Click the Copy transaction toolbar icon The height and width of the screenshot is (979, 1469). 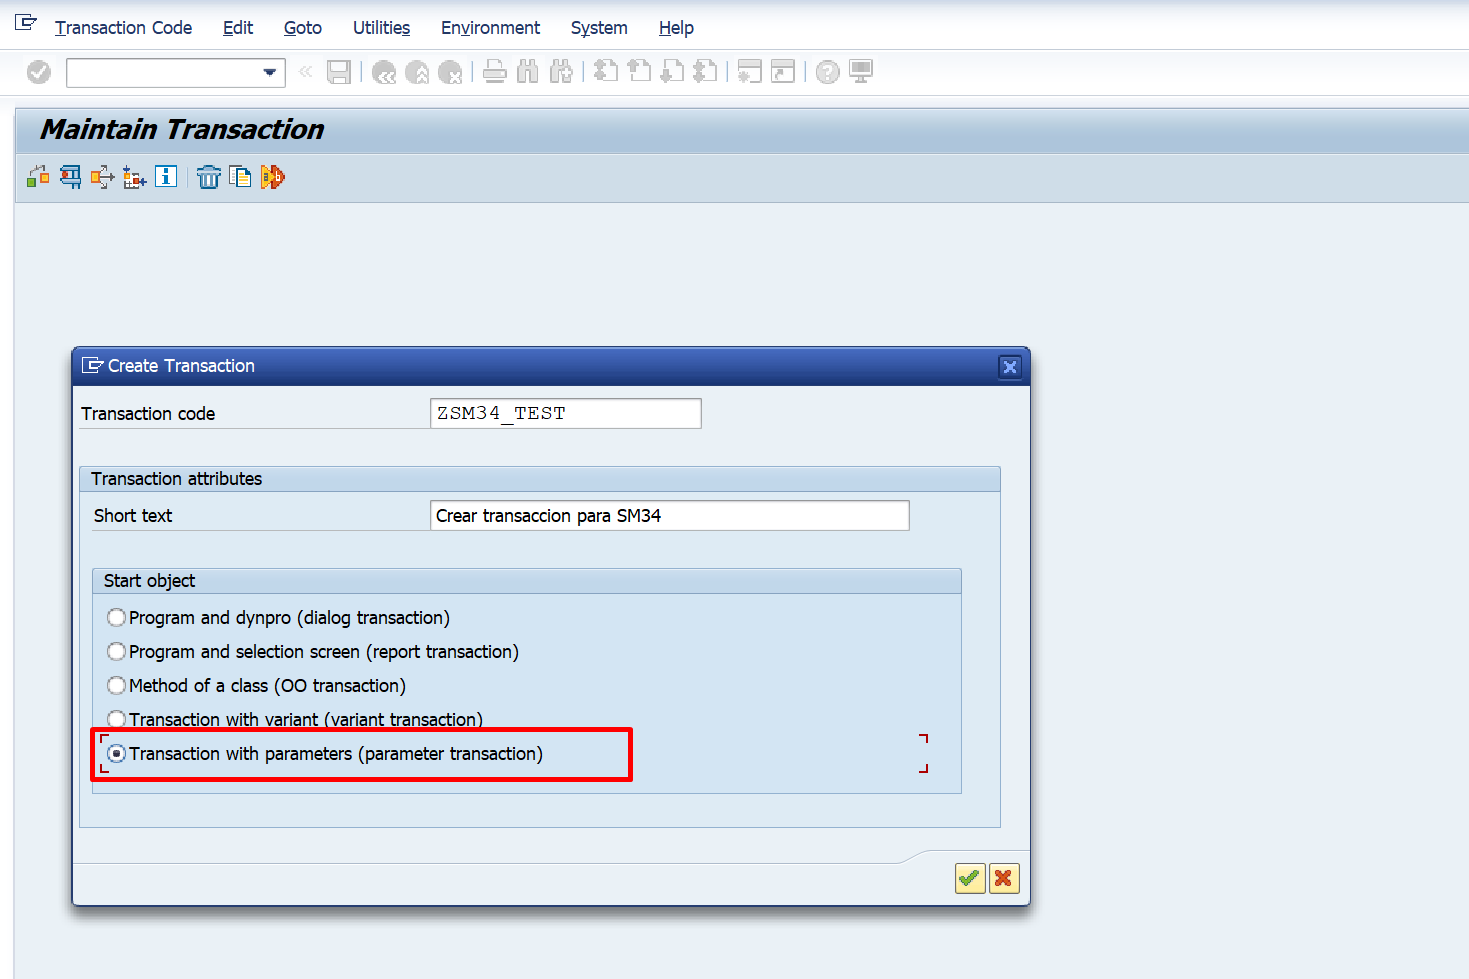click(240, 178)
